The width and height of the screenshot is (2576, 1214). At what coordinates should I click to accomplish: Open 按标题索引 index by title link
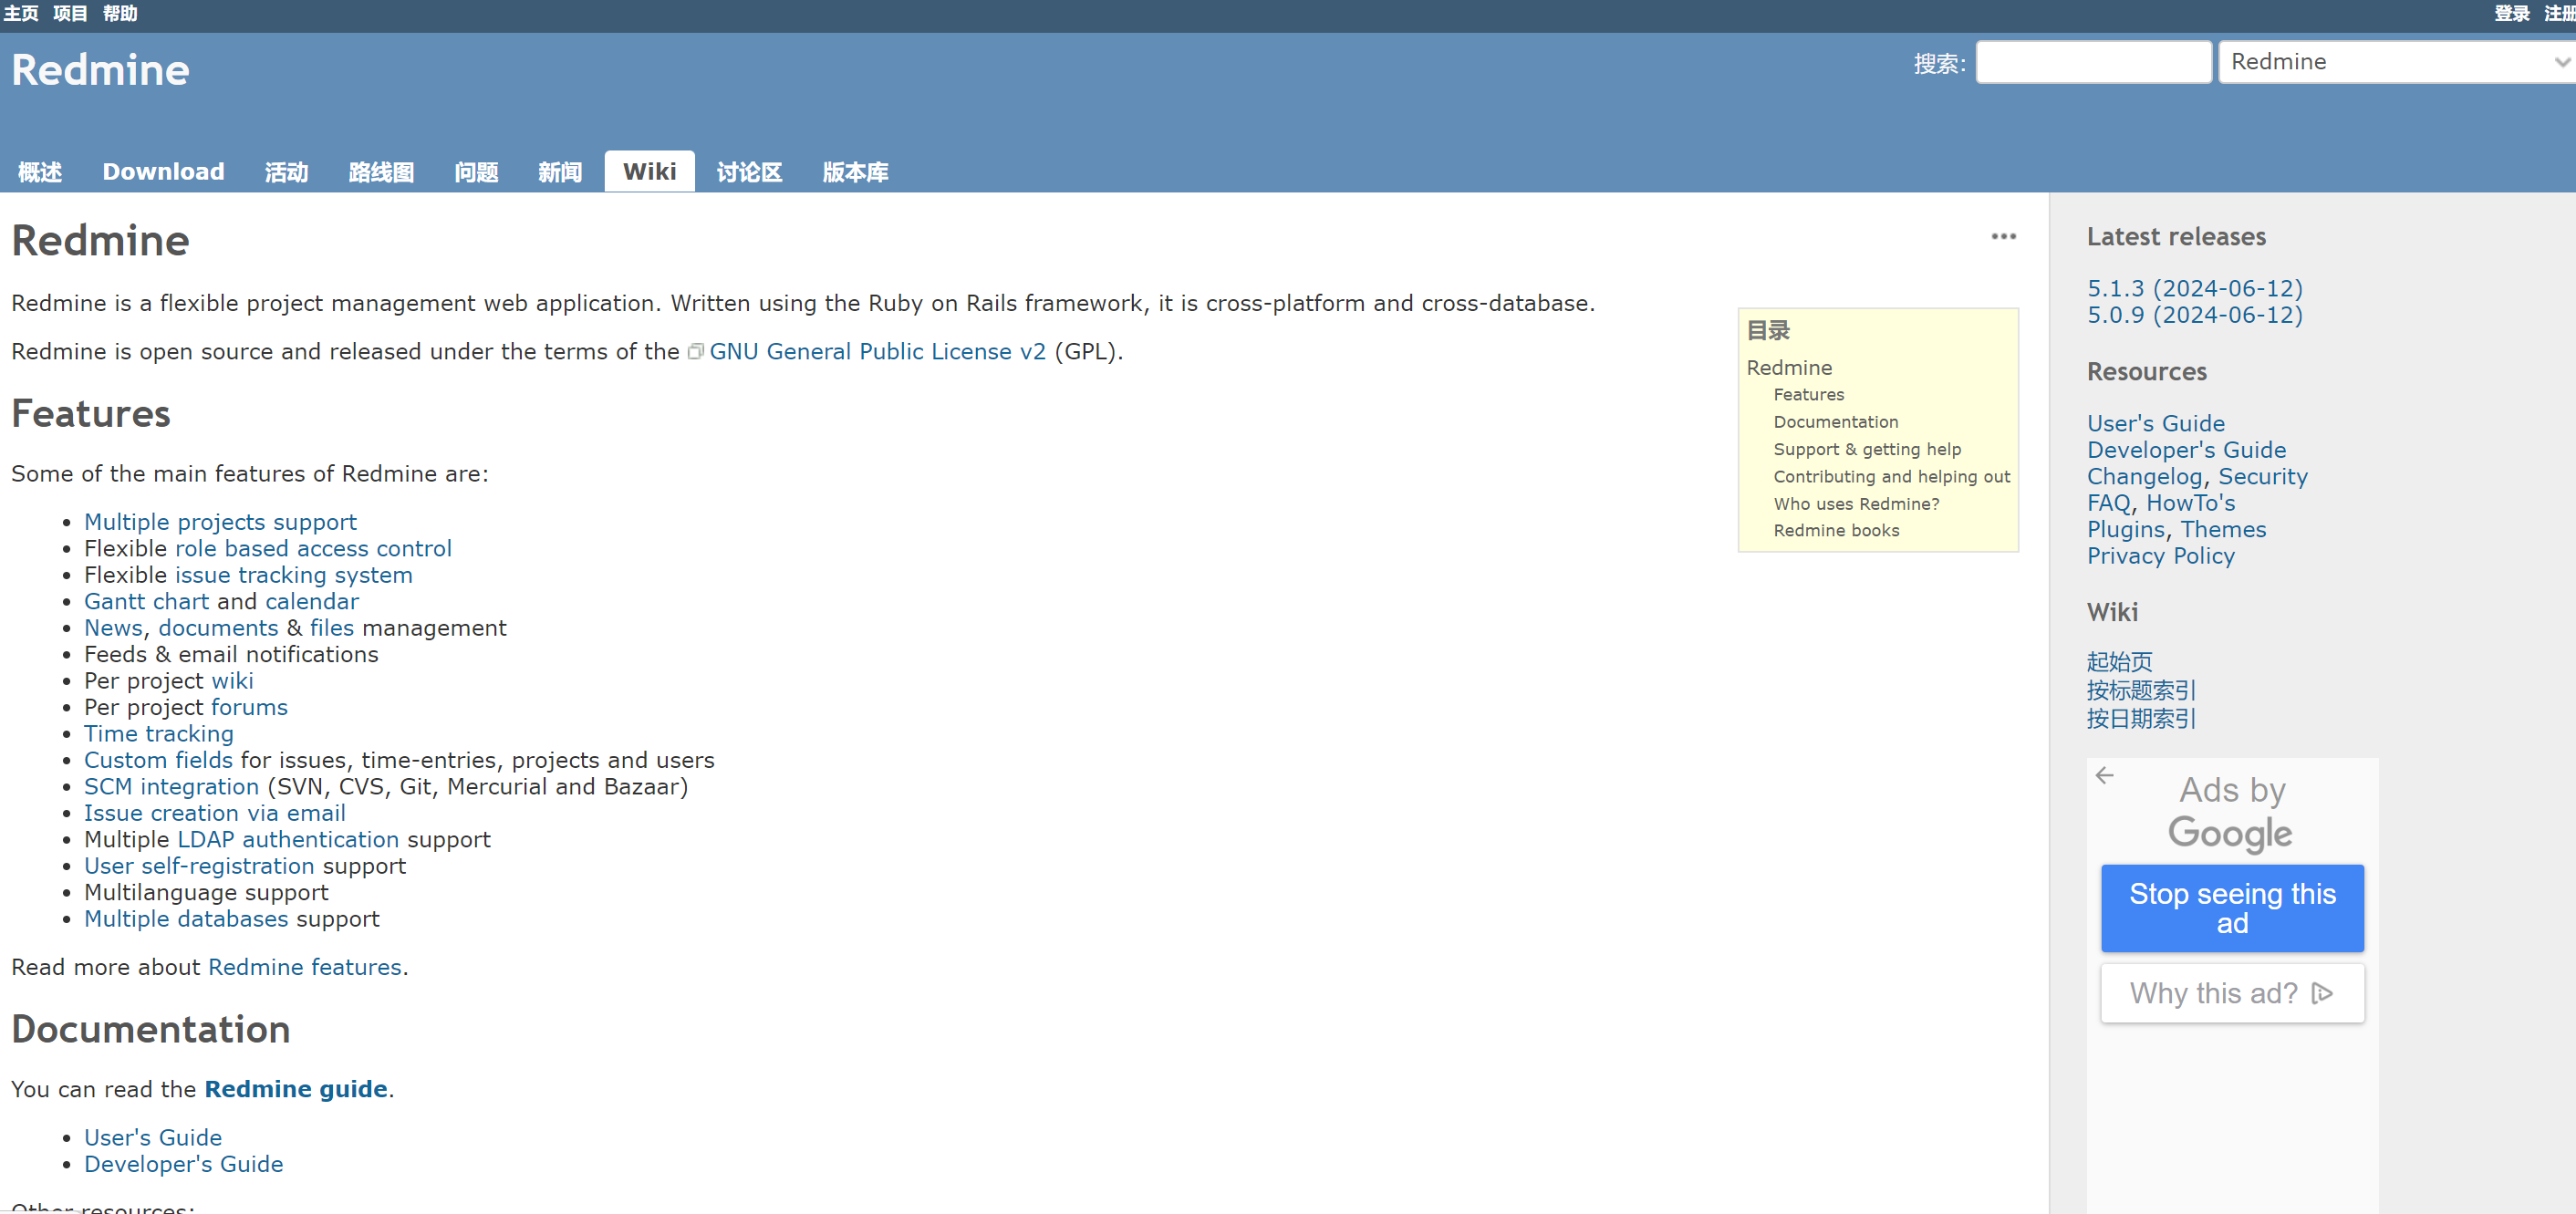pos(2141,691)
